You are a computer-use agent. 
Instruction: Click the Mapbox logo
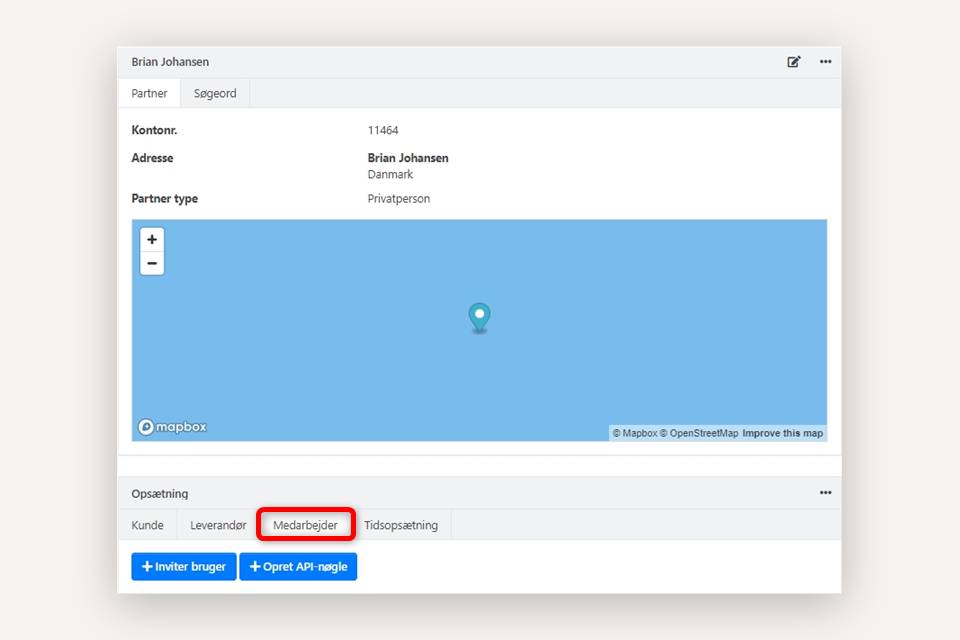coord(173,427)
